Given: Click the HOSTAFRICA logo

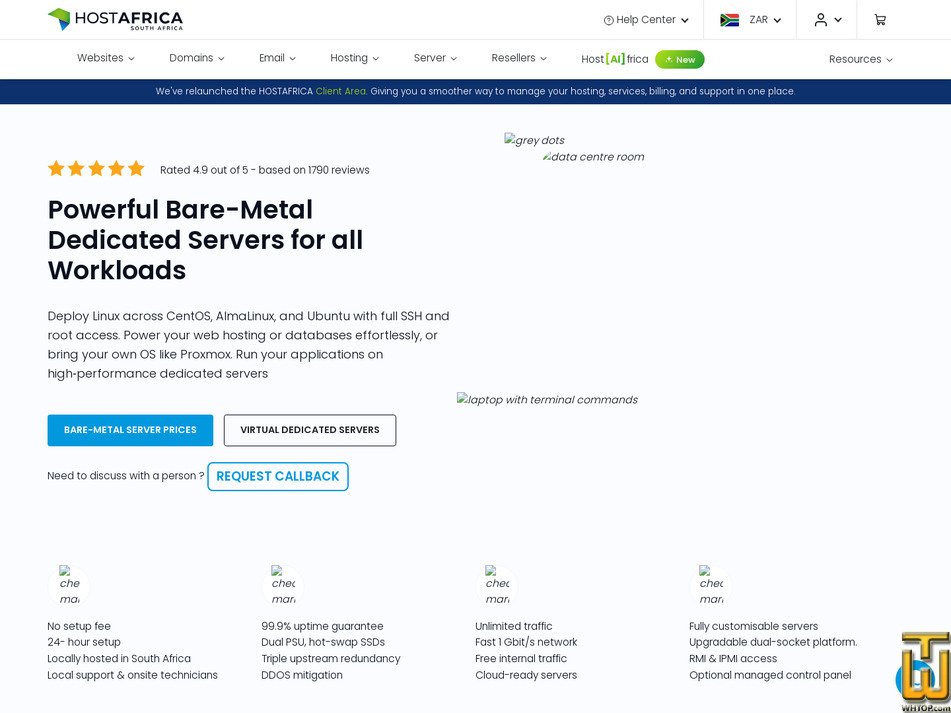Looking at the screenshot, I should click(x=115, y=19).
